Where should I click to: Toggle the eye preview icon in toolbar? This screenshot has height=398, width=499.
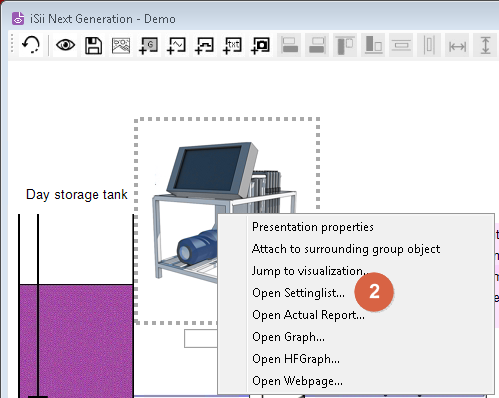click(x=65, y=45)
